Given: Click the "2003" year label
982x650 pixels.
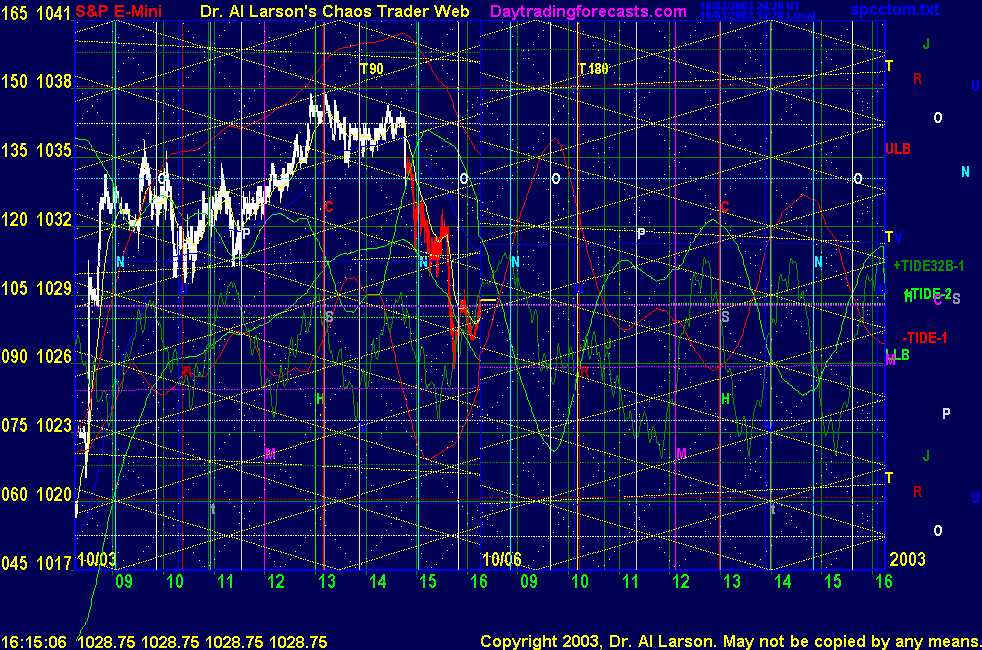Looking at the screenshot, I should pos(907,559).
